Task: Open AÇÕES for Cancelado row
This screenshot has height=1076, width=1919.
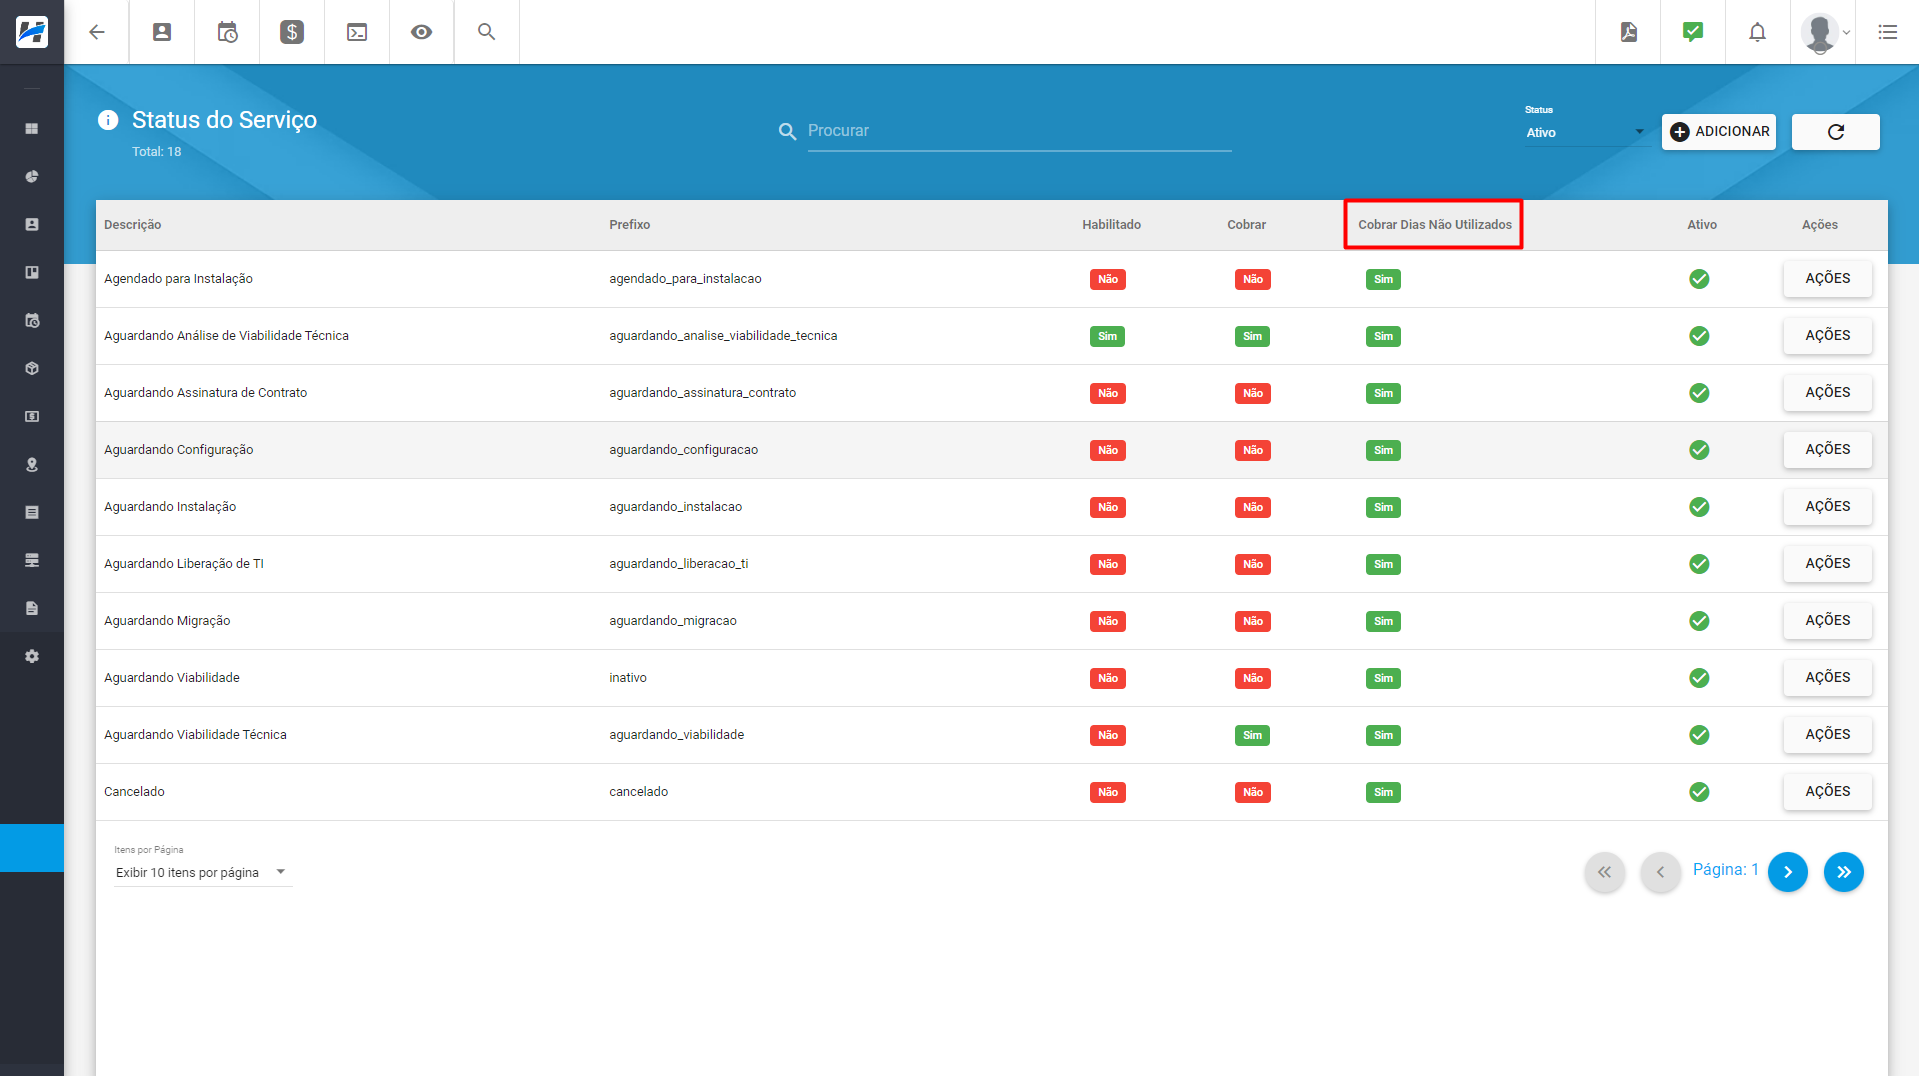Action: [x=1827, y=792]
